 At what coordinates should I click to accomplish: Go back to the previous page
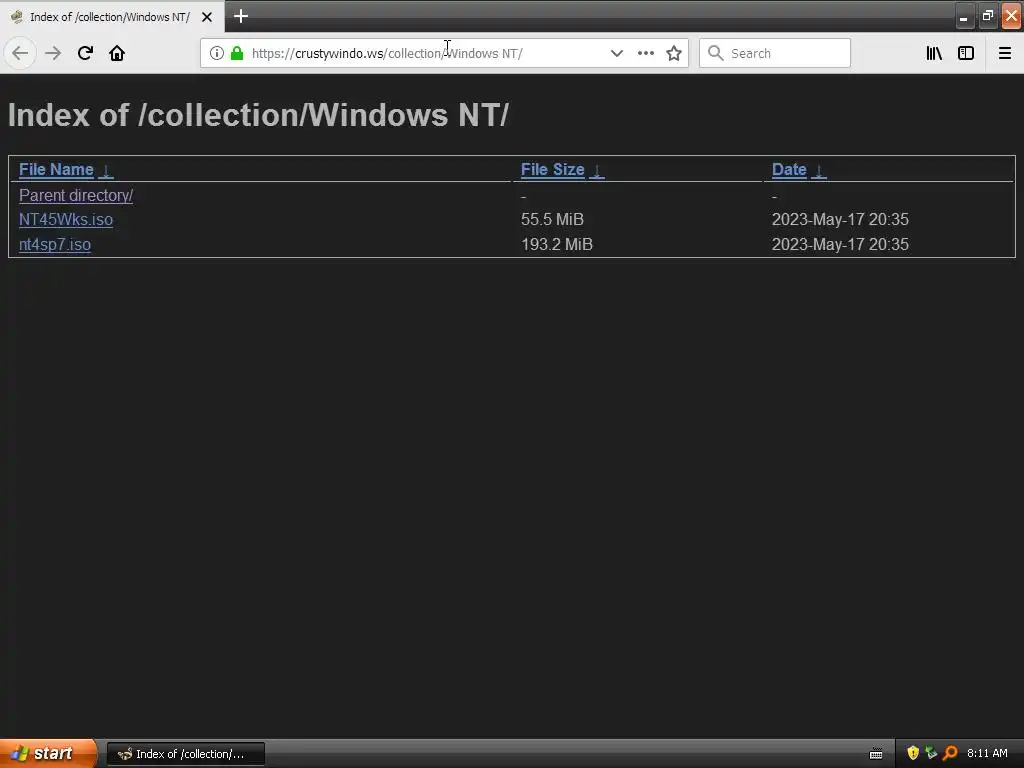pos(20,53)
